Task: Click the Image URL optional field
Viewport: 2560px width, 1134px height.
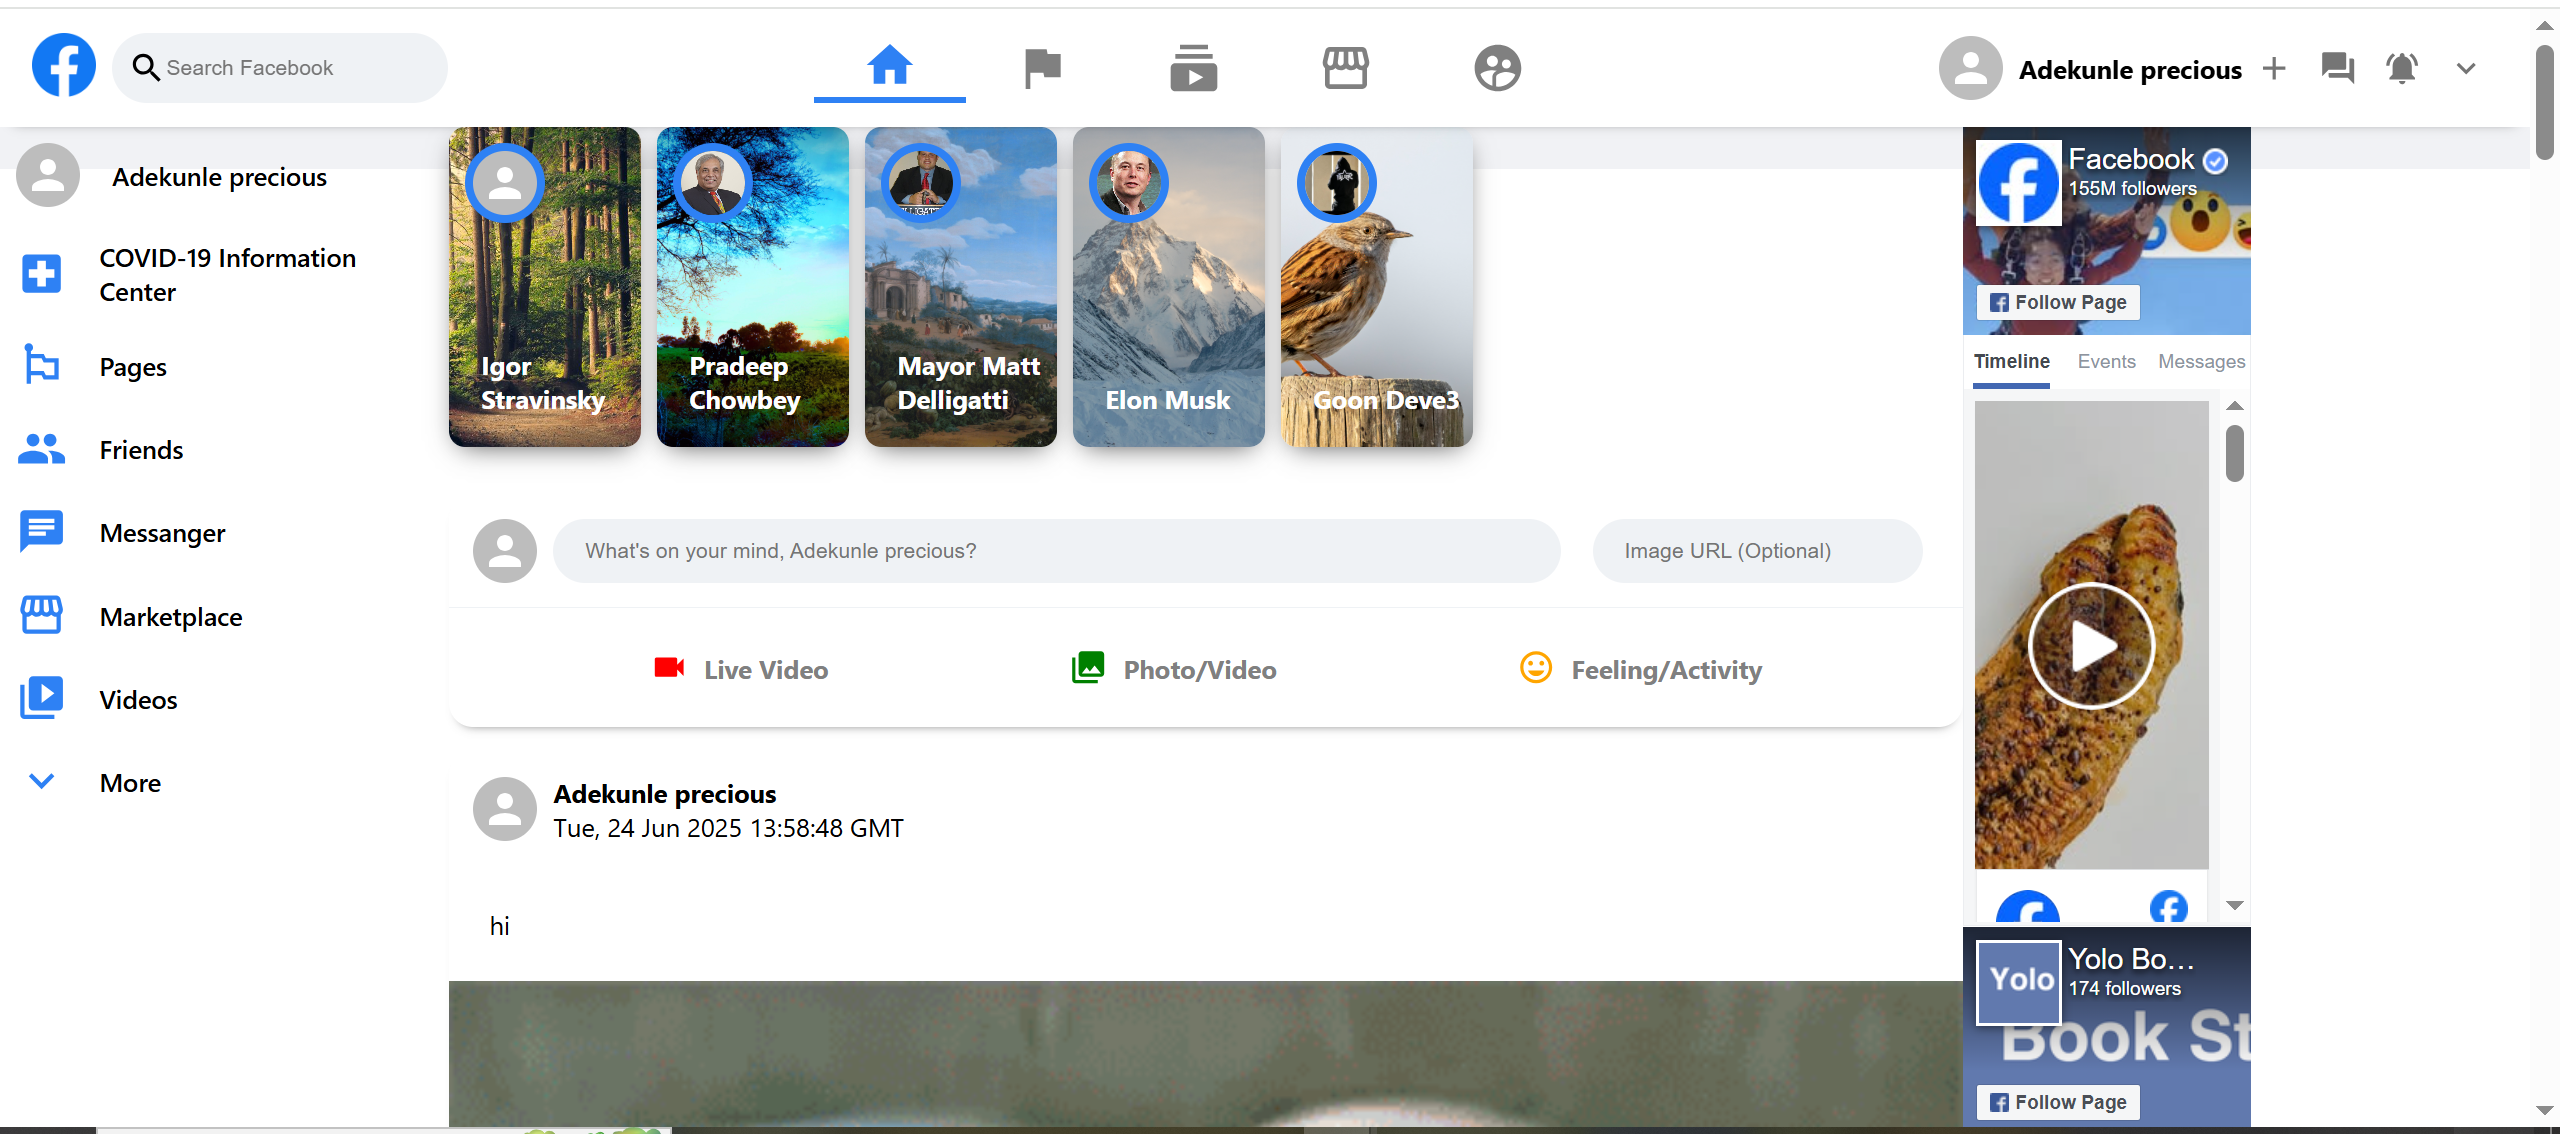Action: pyautogui.click(x=1756, y=551)
